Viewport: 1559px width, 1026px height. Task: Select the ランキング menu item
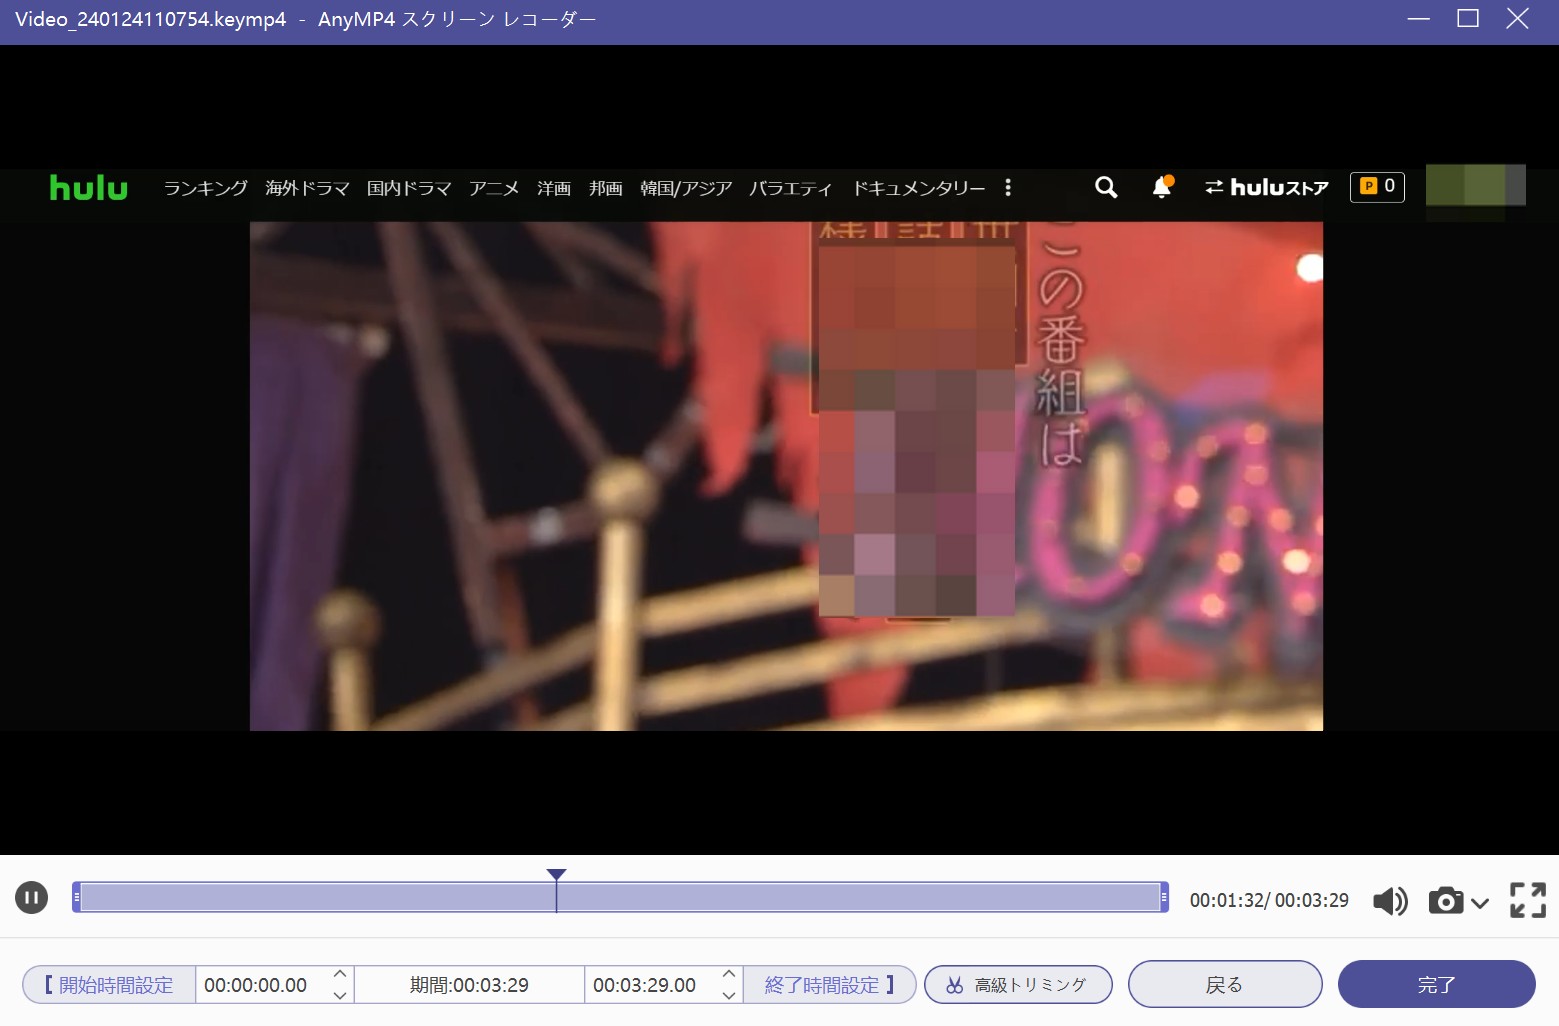[205, 188]
